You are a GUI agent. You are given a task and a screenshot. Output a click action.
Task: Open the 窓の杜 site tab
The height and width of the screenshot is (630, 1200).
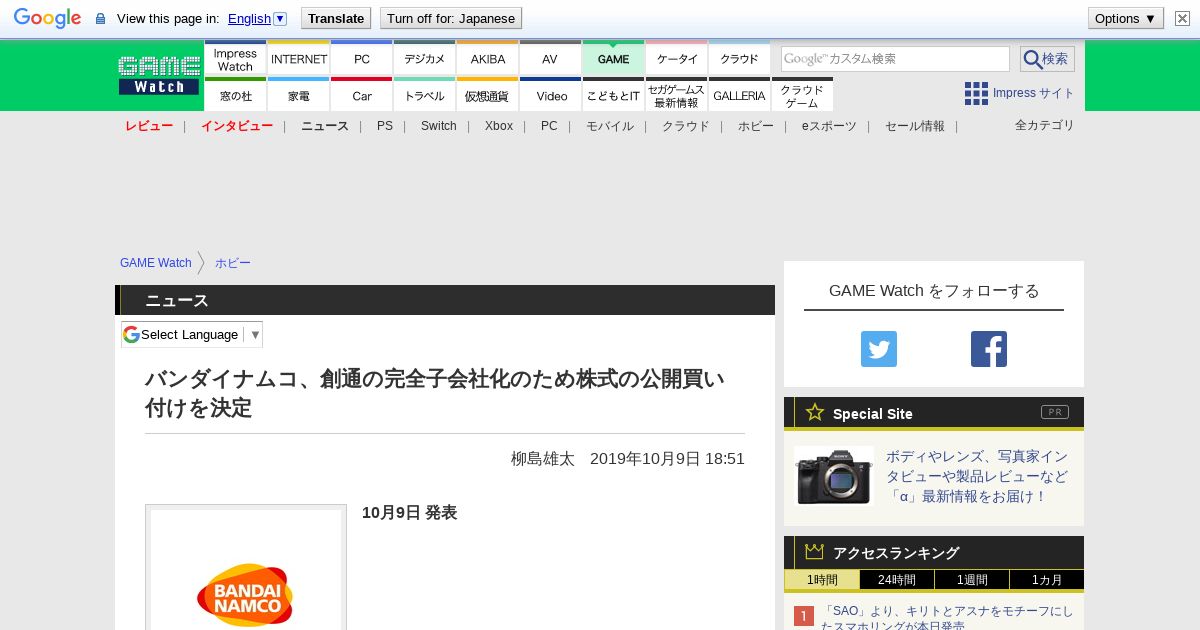click(235, 95)
